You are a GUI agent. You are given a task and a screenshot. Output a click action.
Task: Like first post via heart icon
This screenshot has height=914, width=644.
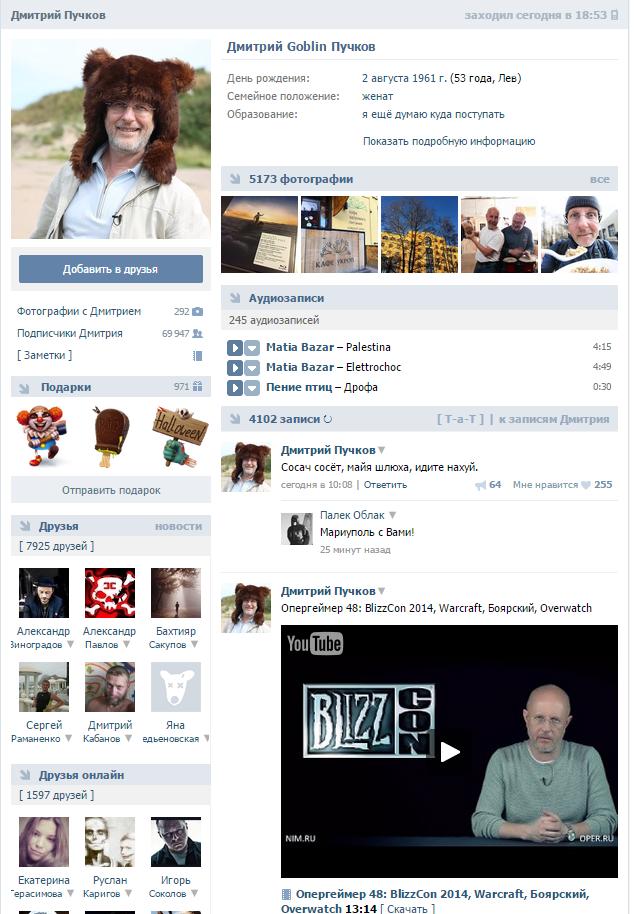click(x=586, y=485)
